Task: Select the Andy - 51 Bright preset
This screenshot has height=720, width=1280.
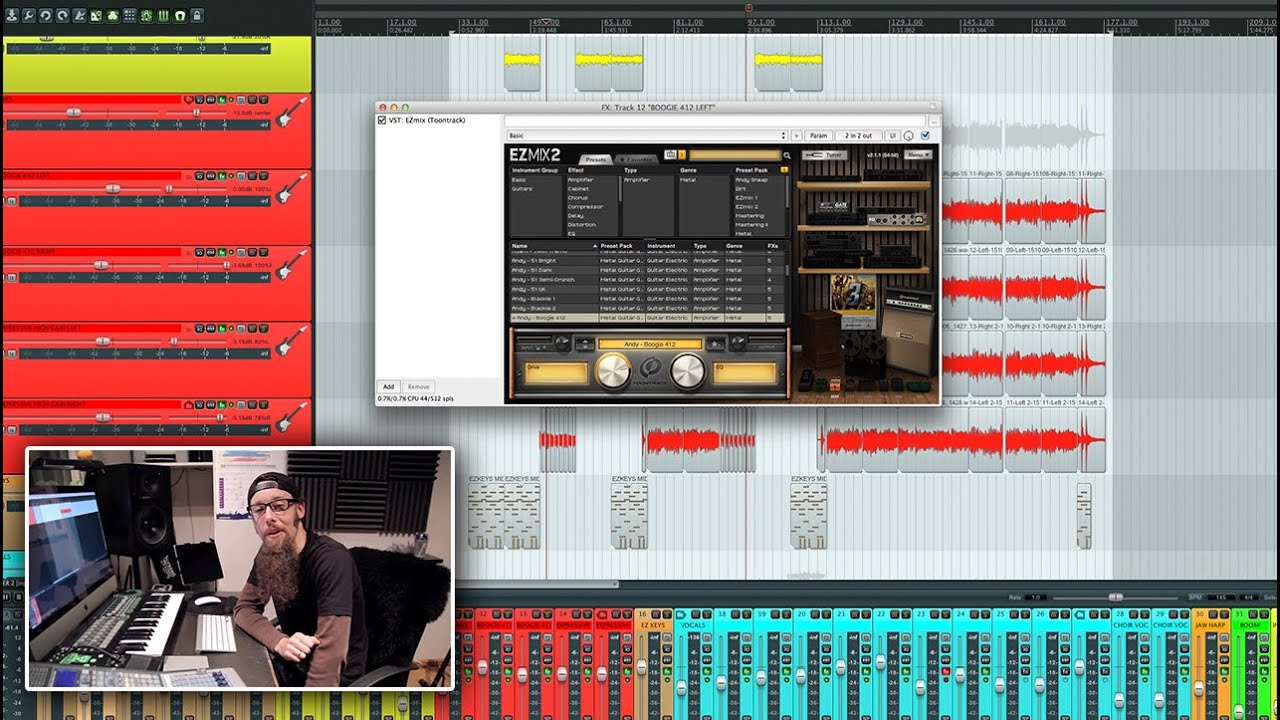Action: pos(648,260)
